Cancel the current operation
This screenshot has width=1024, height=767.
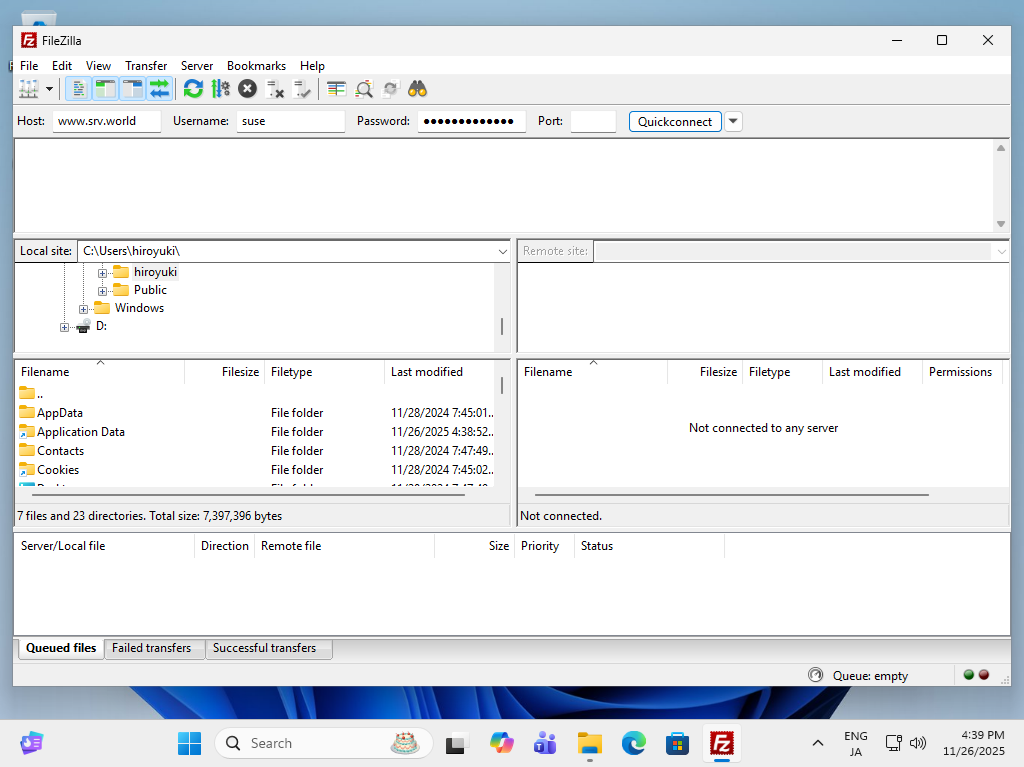(x=247, y=89)
